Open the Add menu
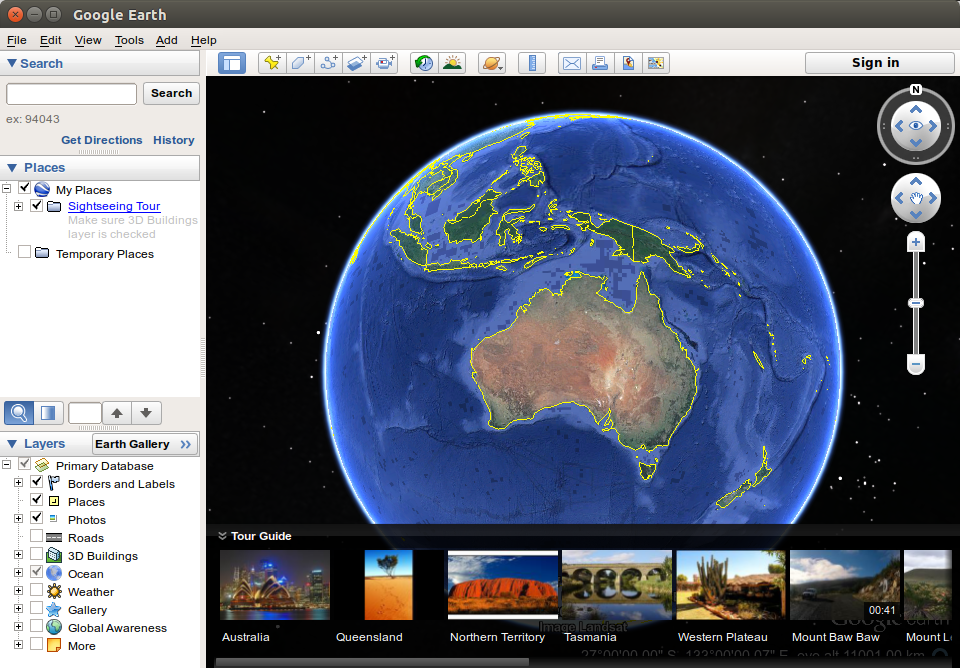The image size is (960, 668). tap(166, 40)
